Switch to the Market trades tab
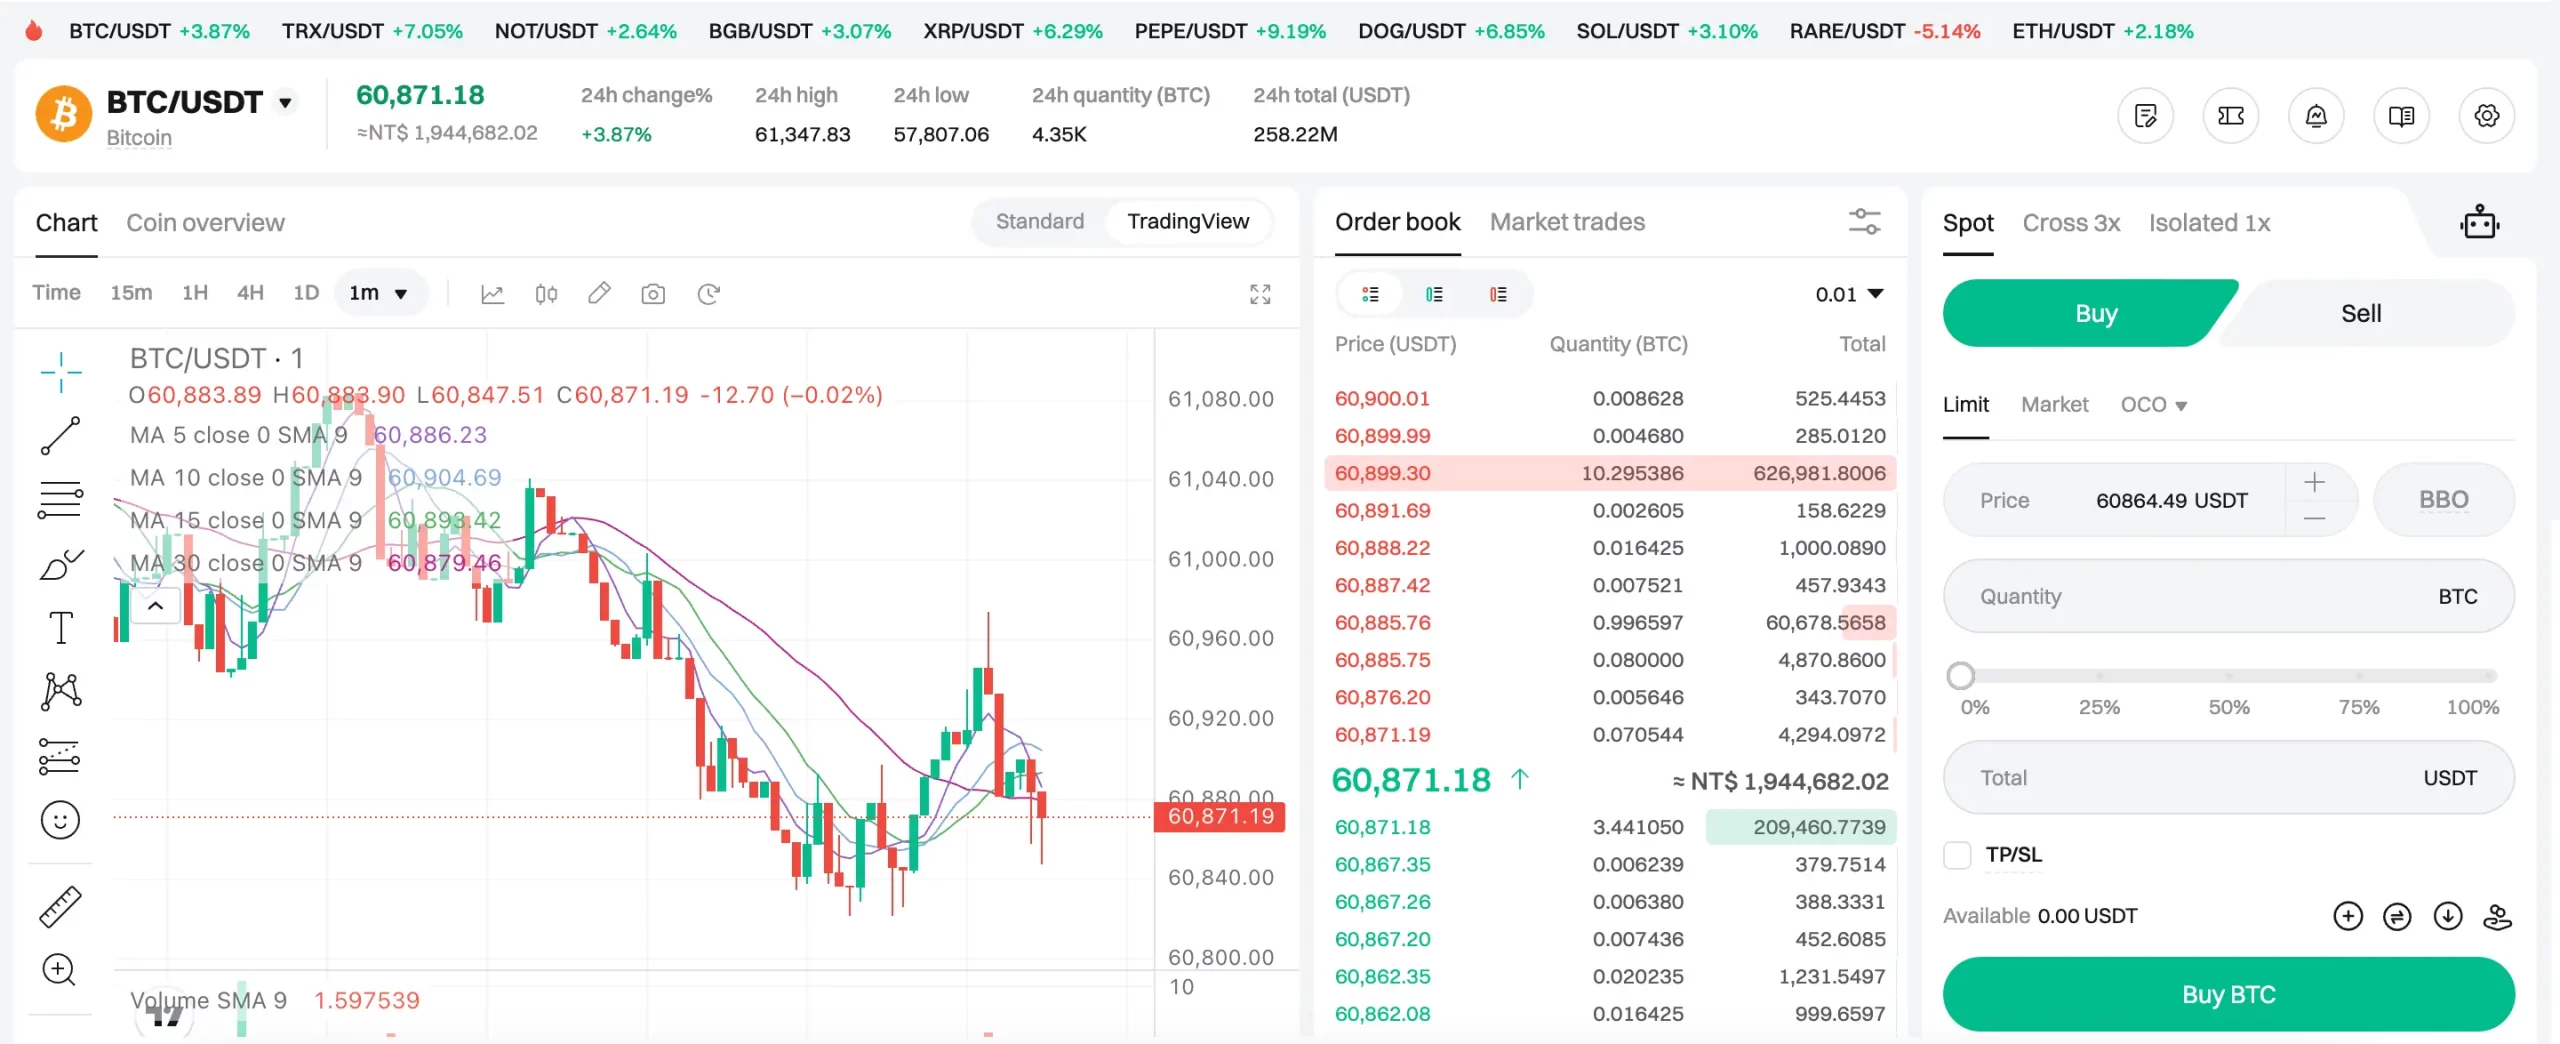Image resolution: width=2560 pixels, height=1044 pixels. pyautogui.click(x=1566, y=222)
